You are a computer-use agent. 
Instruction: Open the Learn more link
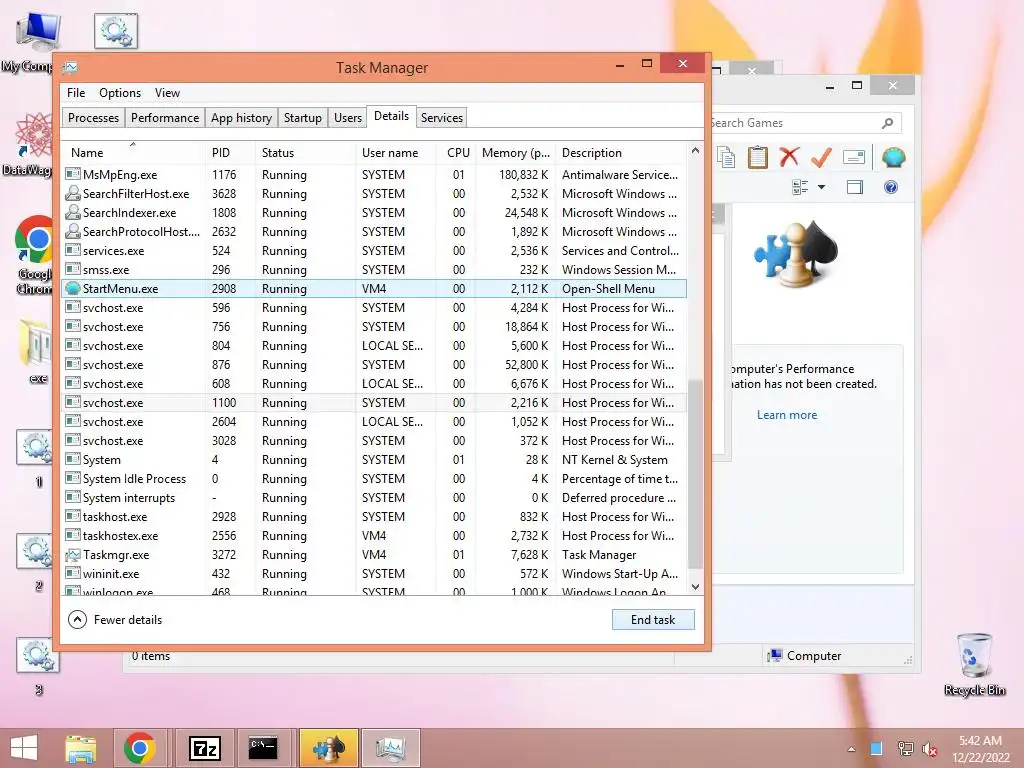click(787, 415)
